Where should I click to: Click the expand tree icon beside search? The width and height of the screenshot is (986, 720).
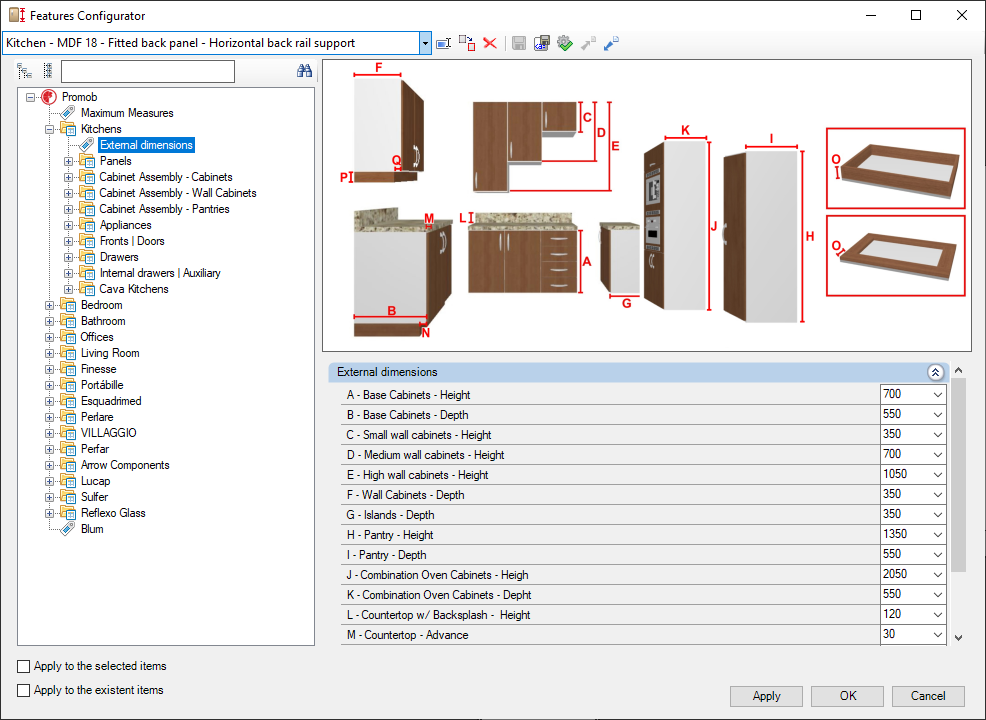(25, 71)
